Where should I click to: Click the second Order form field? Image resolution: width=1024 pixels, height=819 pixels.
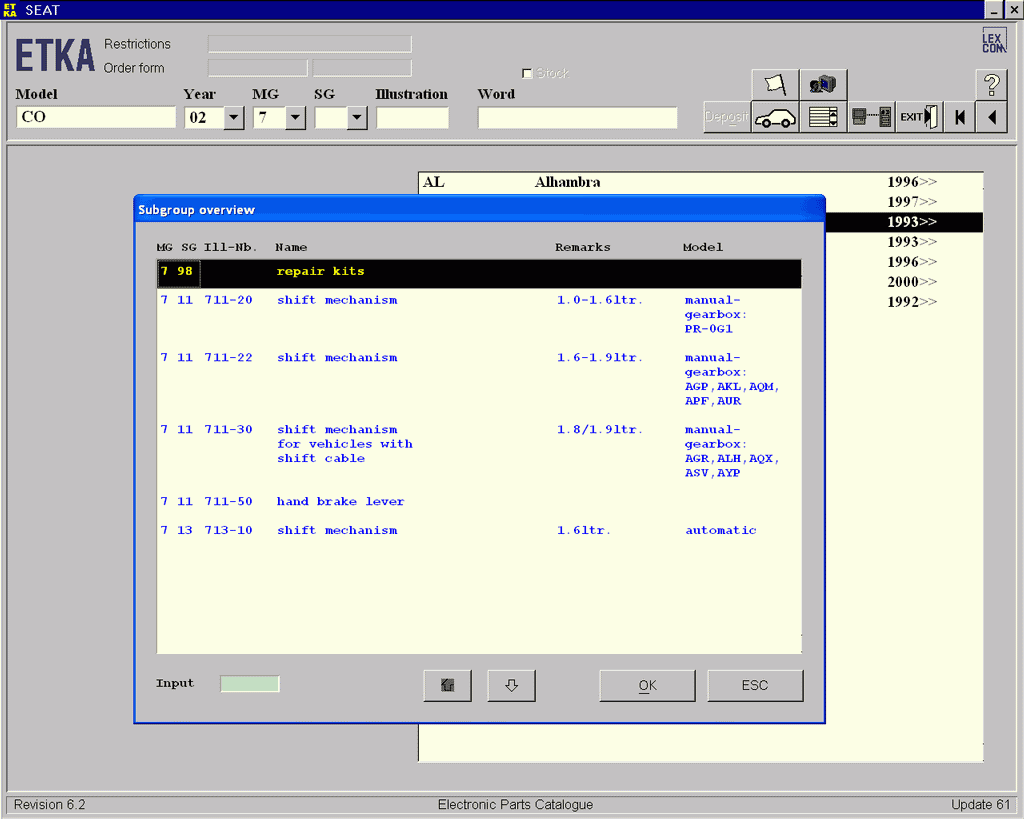(x=362, y=68)
